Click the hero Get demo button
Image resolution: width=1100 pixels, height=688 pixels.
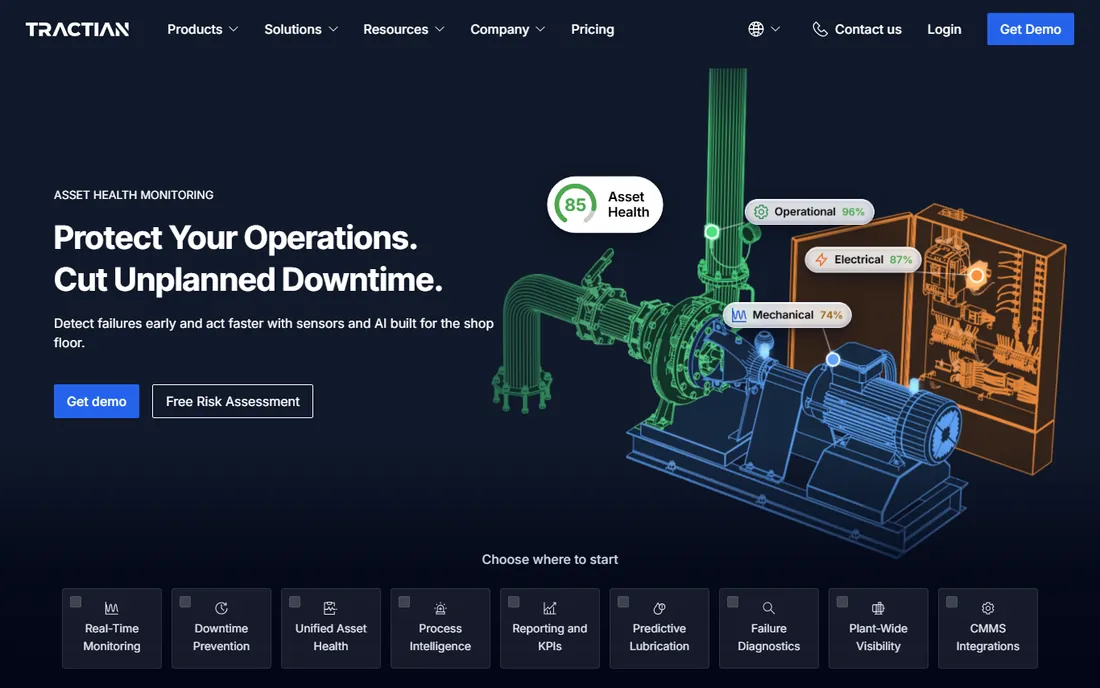point(96,401)
